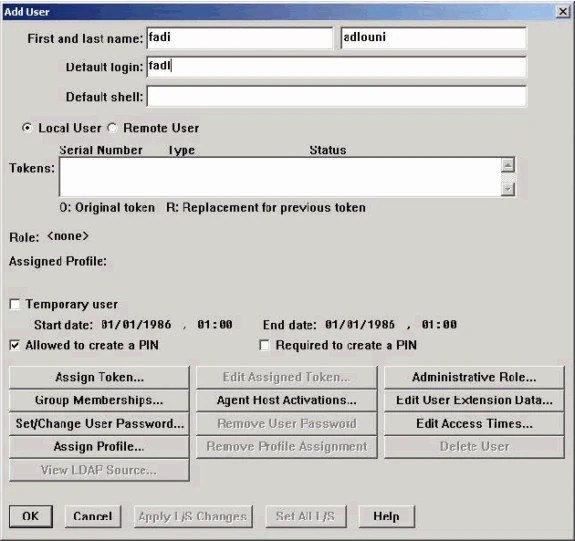Select the Local User radio button
This screenshot has width=575, height=541.
[x=27, y=128]
